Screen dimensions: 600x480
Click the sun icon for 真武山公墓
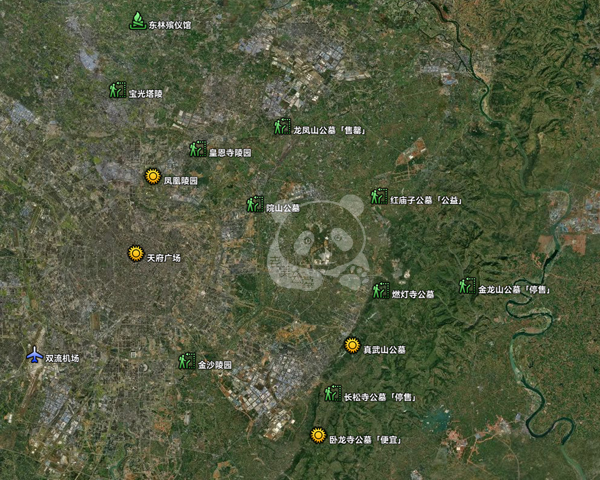pyautogui.click(x=352, y=345)
